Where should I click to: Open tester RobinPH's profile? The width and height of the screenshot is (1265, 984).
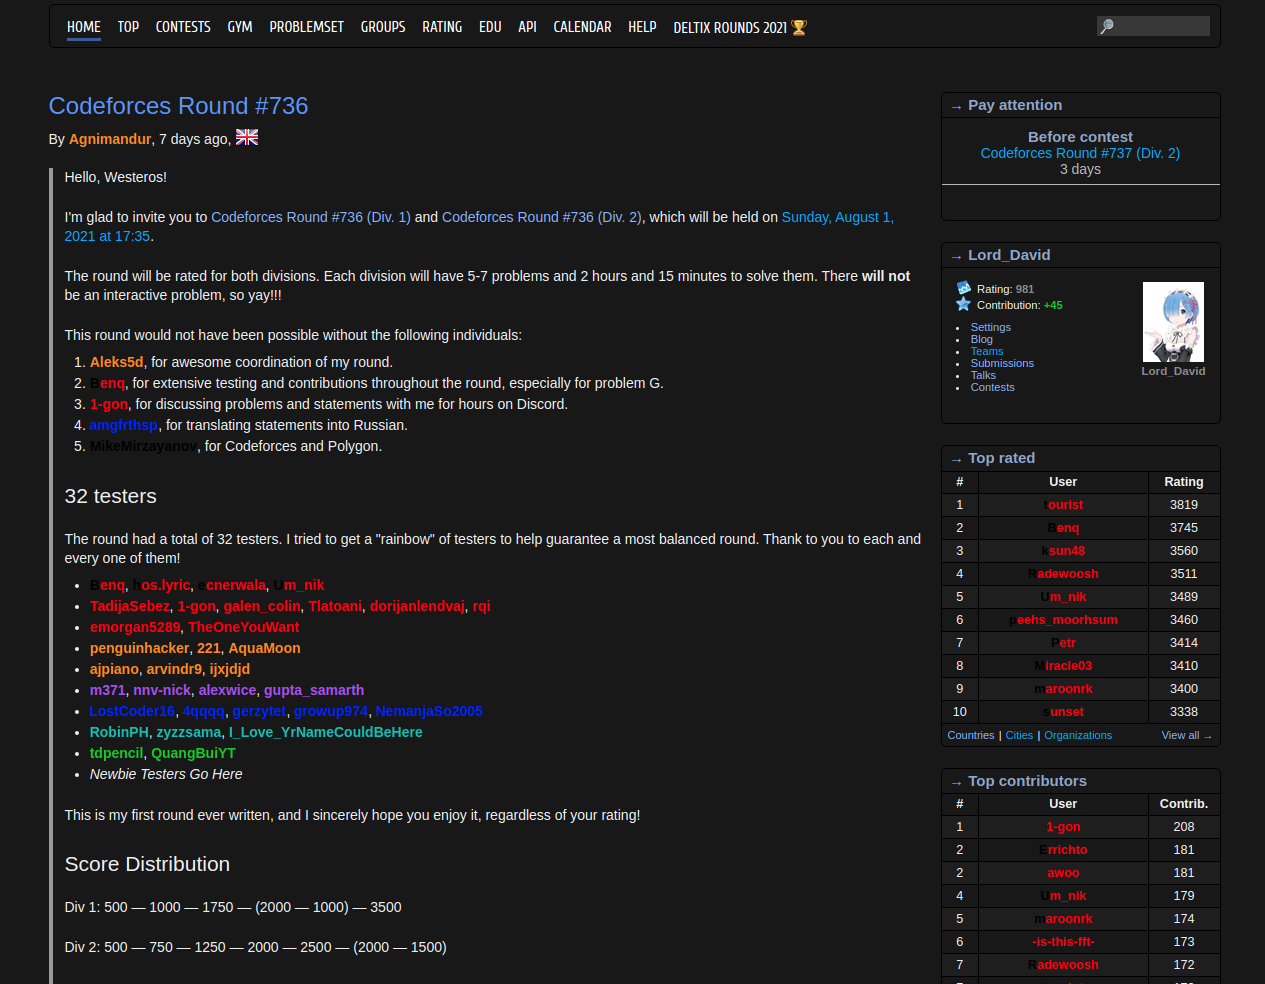pos(119,732)
